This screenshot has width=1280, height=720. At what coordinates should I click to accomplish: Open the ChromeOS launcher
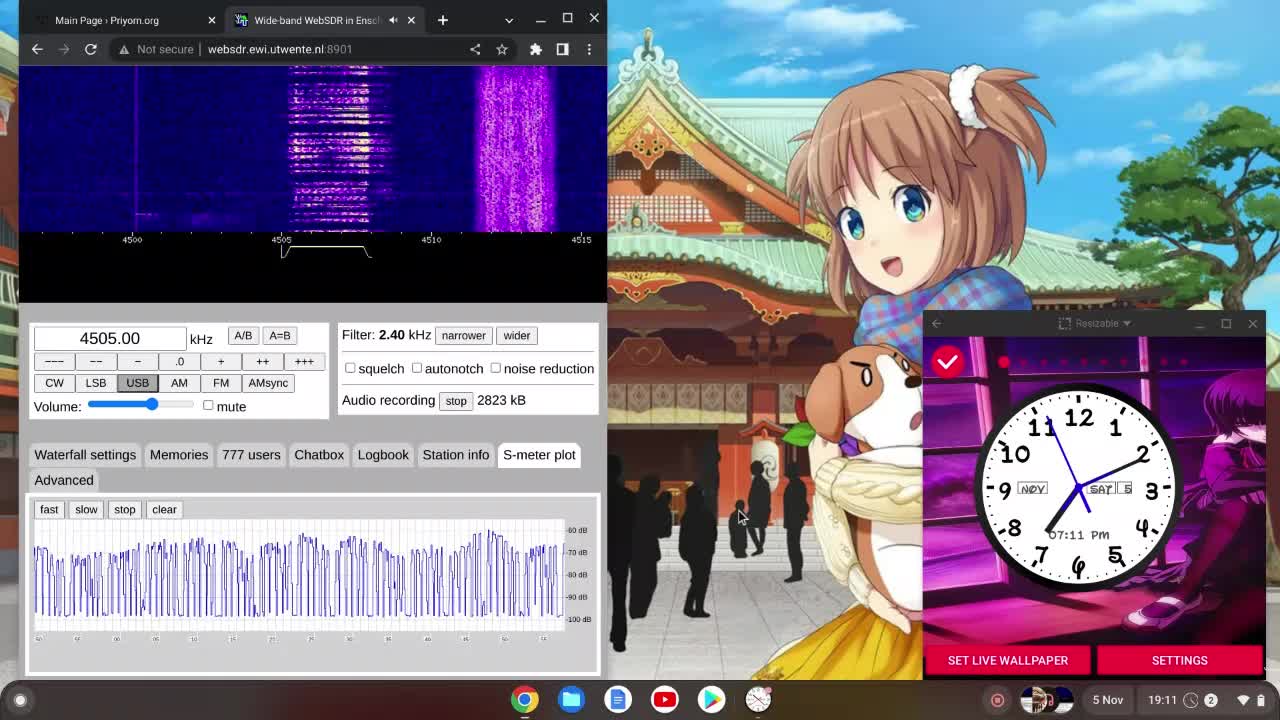[20, 700]
